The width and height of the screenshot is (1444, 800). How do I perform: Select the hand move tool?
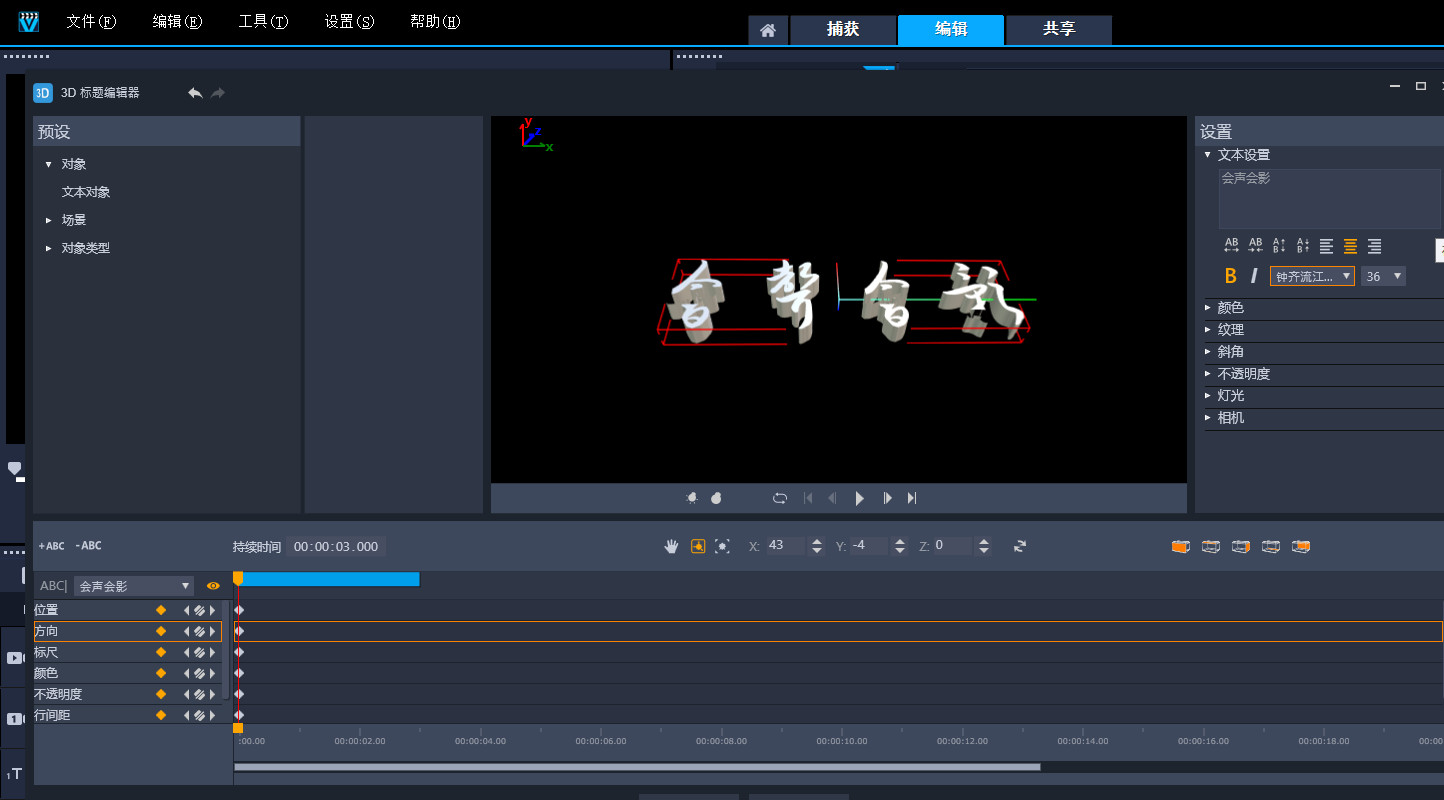(672, 546)
